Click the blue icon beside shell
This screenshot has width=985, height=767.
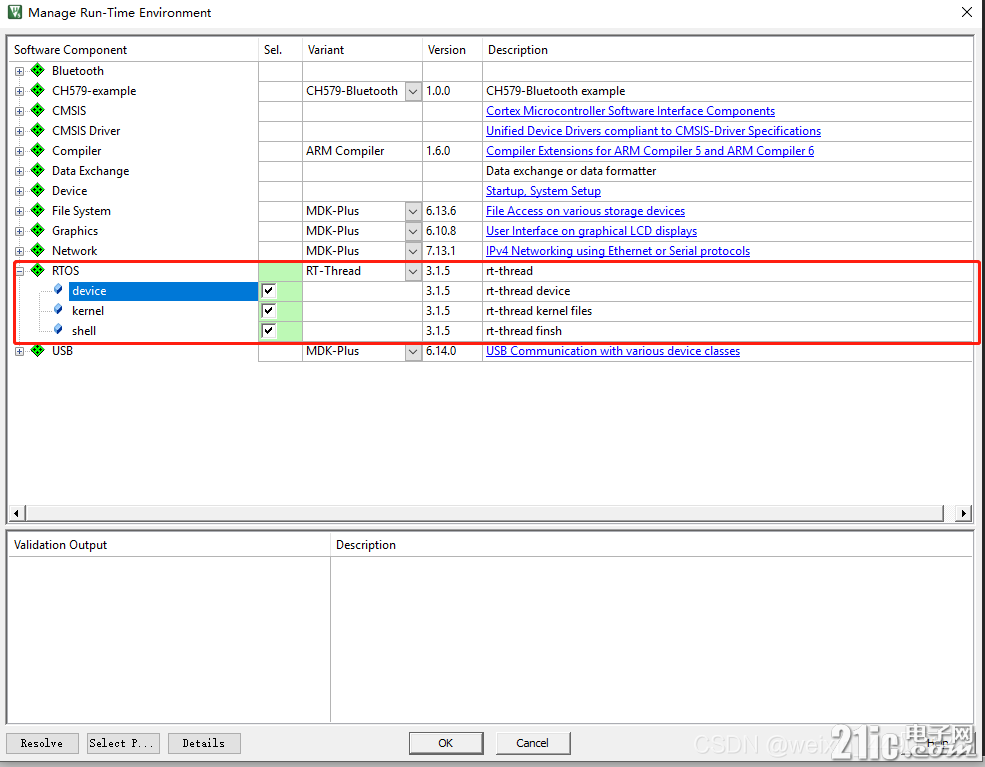(x=58, y=330)
